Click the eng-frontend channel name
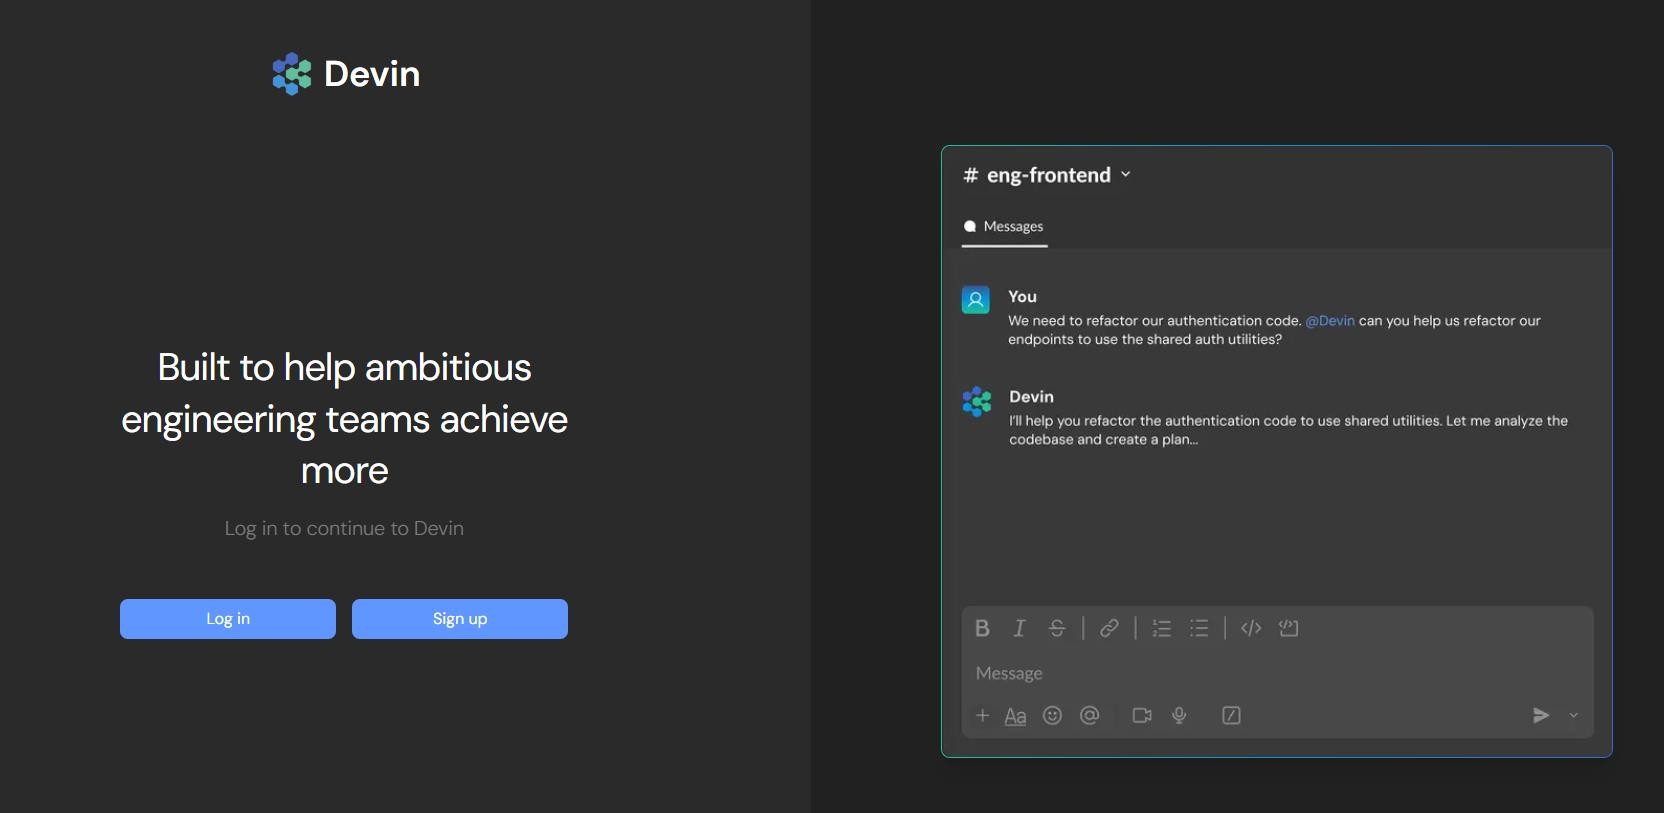Image resolution: width=1664 pixels, height=813 pixels. (1048, 175)
